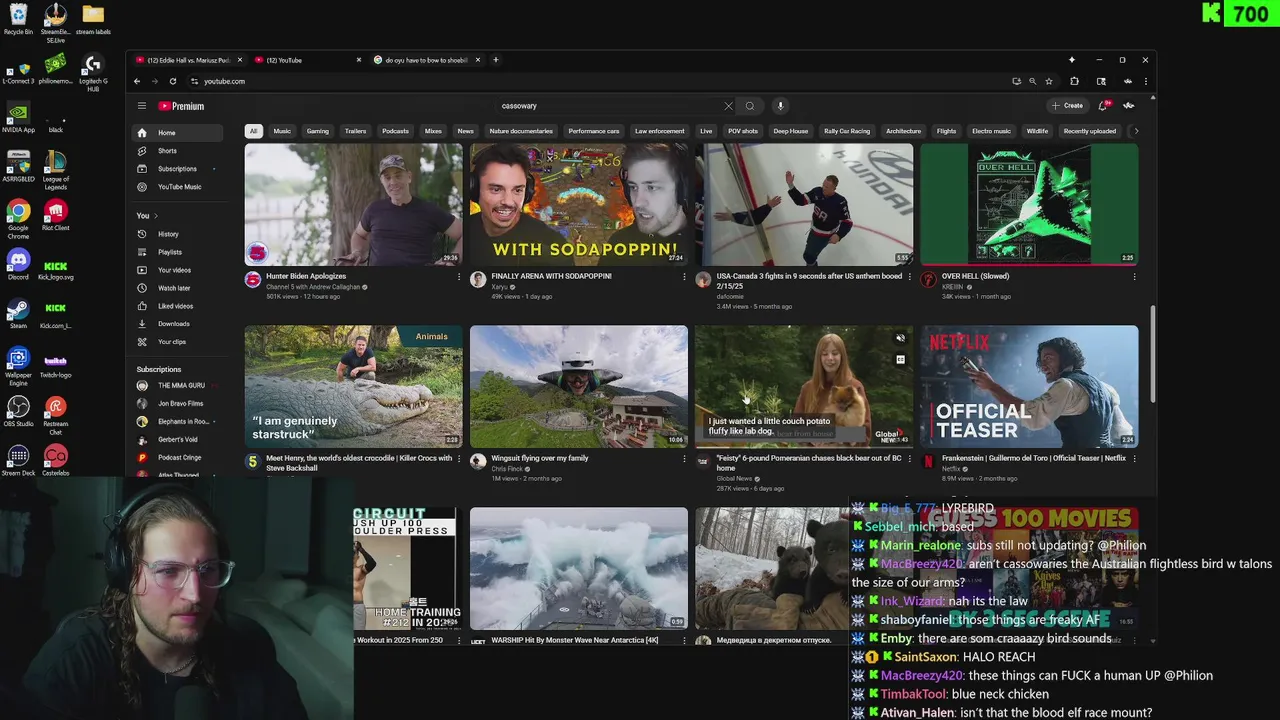The width and height of the screenshot is (1280, 720).
Task: Clear the 'cassowary' search text with X
Action: click(x=728, y=106)
